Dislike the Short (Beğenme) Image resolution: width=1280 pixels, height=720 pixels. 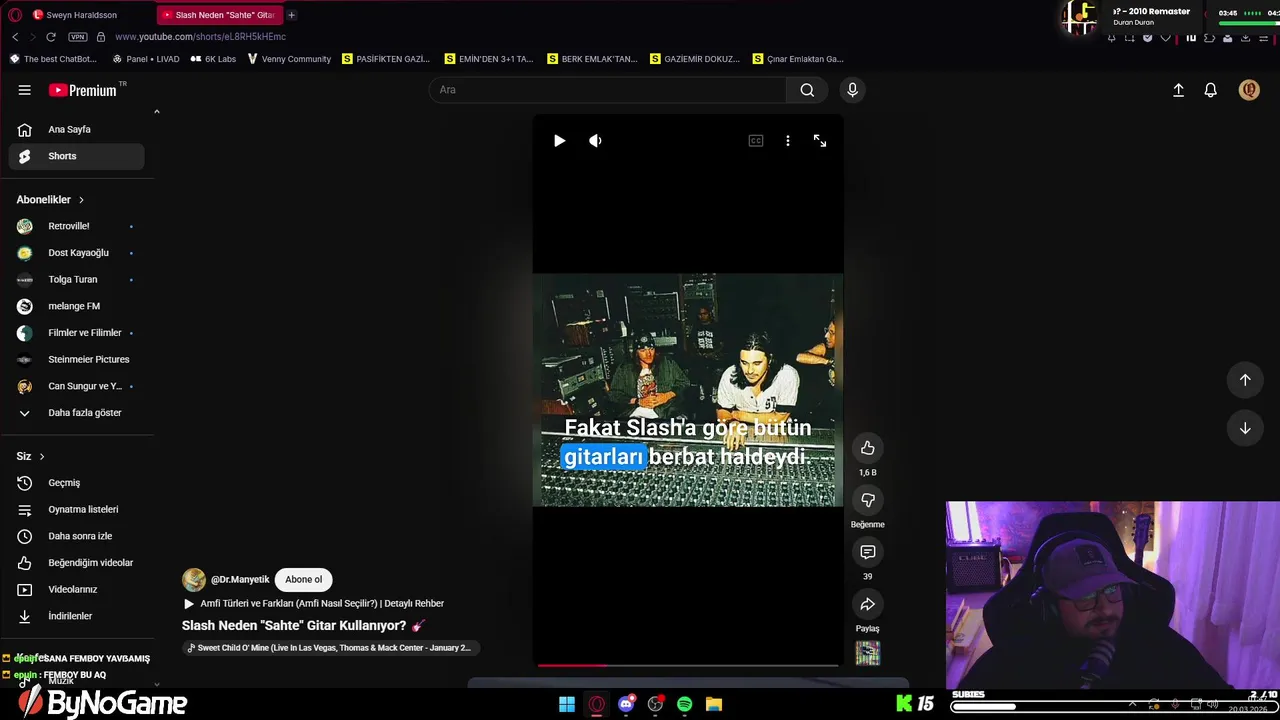pyautogui.click(x=867, y=500)
